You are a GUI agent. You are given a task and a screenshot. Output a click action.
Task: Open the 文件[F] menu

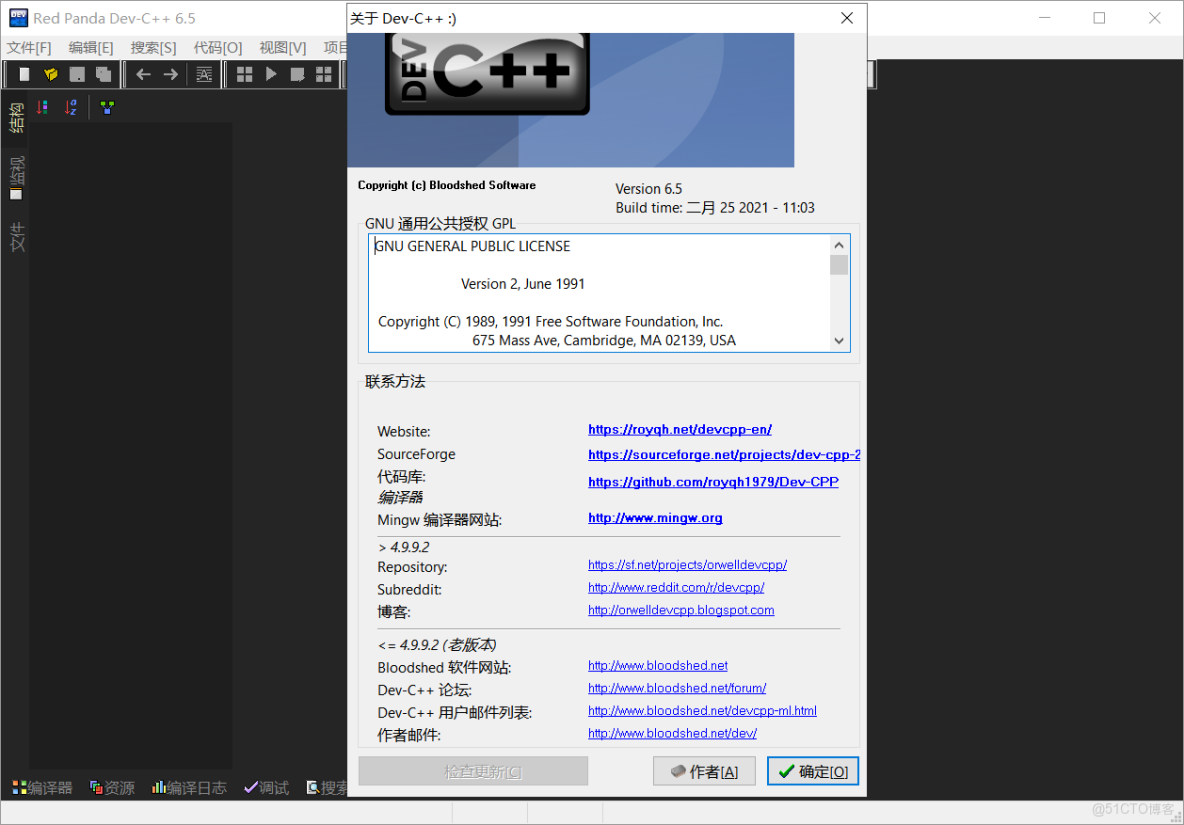[x=29, y=47]
